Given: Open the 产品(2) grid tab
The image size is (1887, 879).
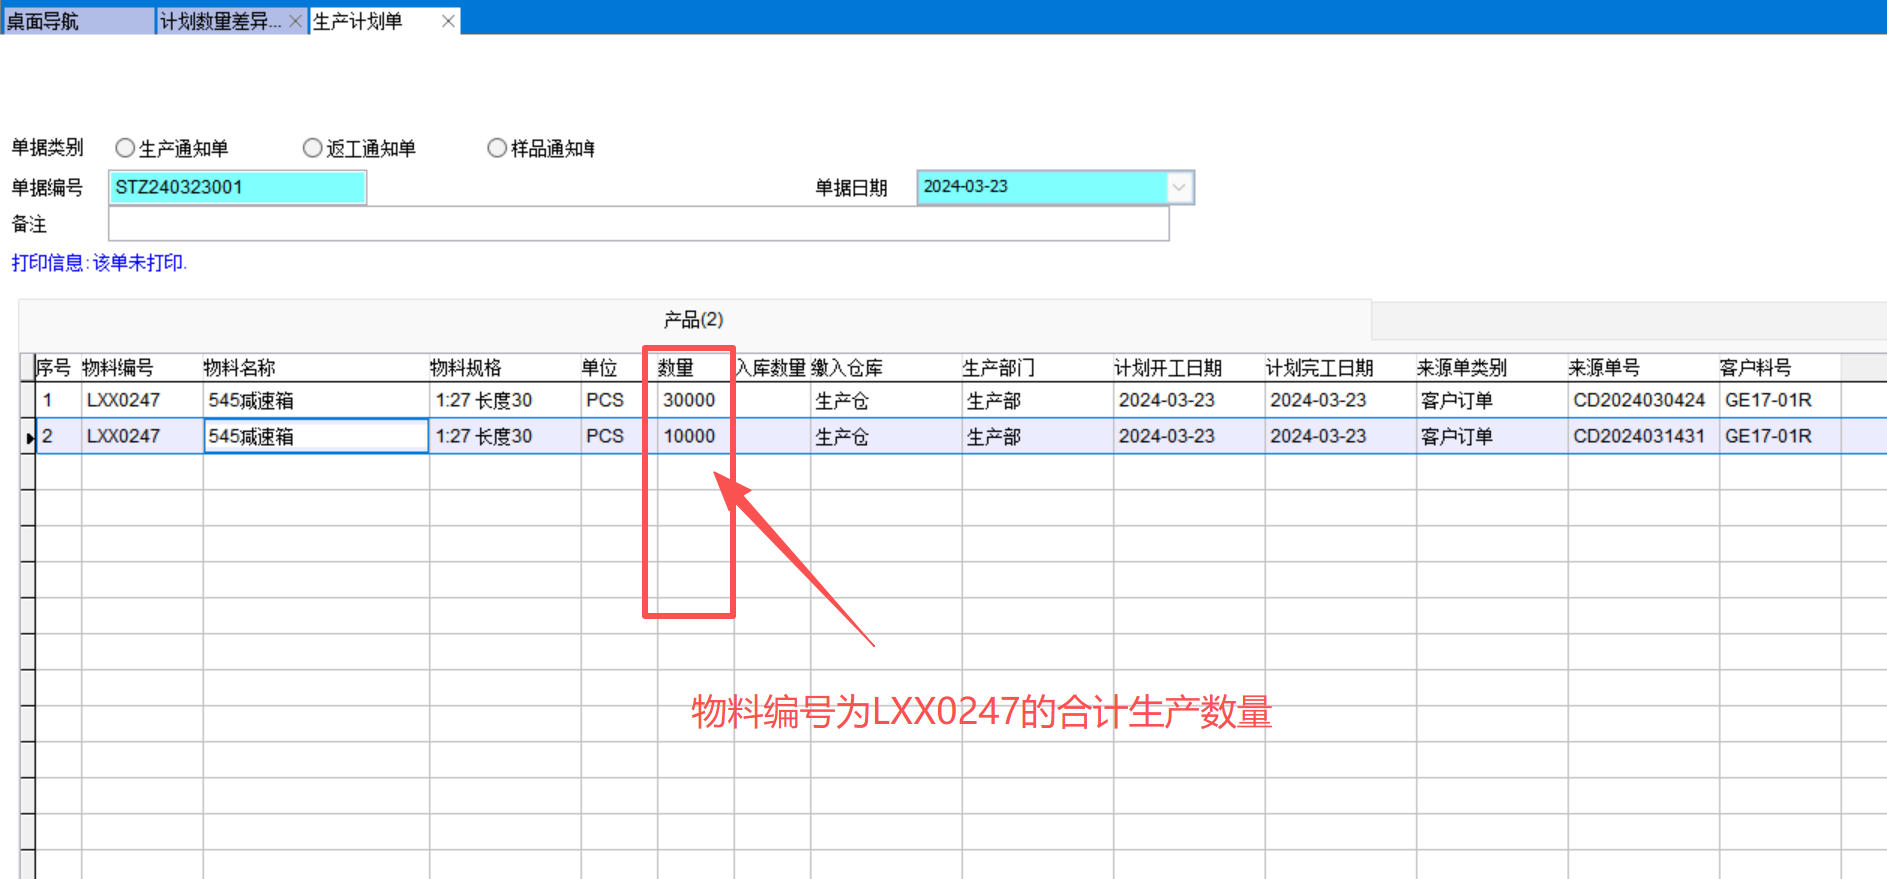Looking at the screenshot, I should pyautogui.click(x=693, y=320).
